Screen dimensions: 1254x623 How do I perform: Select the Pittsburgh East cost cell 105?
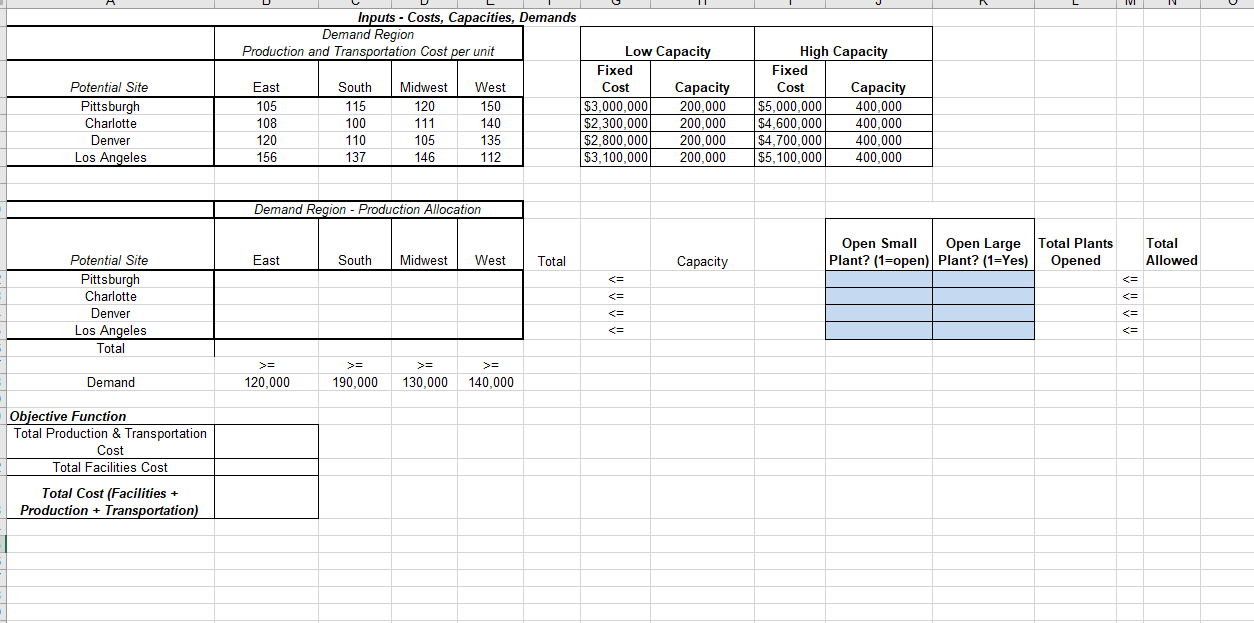(x=266, y=106)
